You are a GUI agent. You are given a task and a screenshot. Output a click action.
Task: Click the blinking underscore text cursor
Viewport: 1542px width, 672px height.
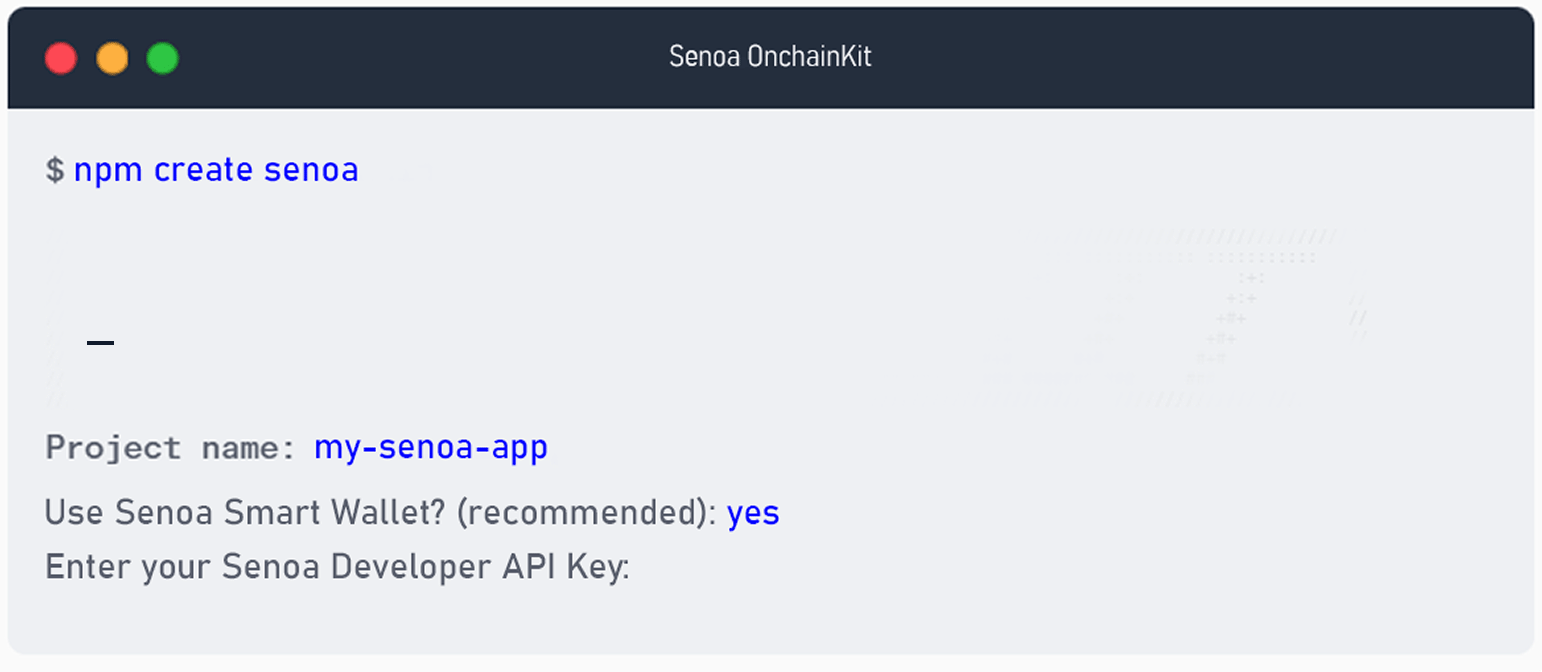(x=100, y=343)
